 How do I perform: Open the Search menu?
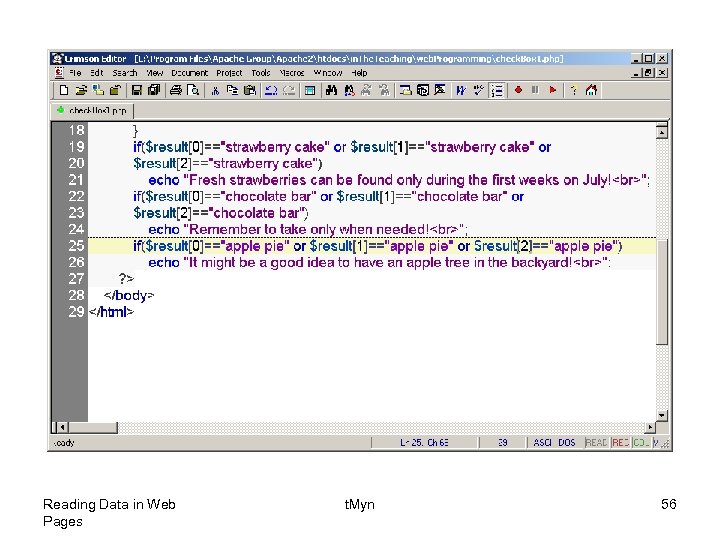pos(125,73)
